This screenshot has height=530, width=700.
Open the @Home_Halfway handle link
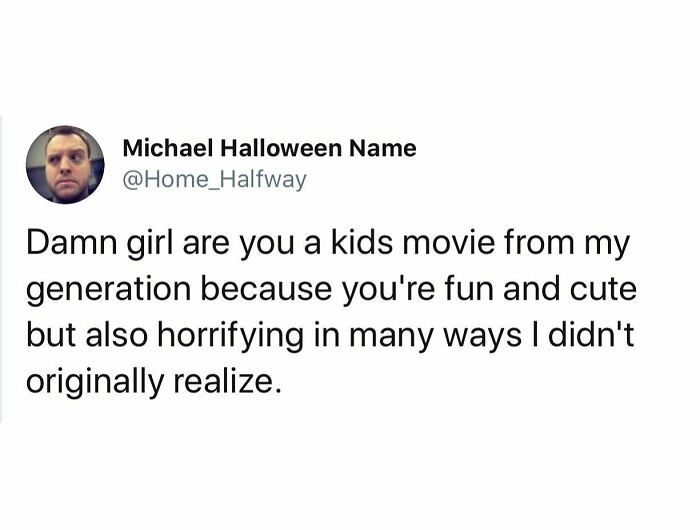click(x=215, y=179)
